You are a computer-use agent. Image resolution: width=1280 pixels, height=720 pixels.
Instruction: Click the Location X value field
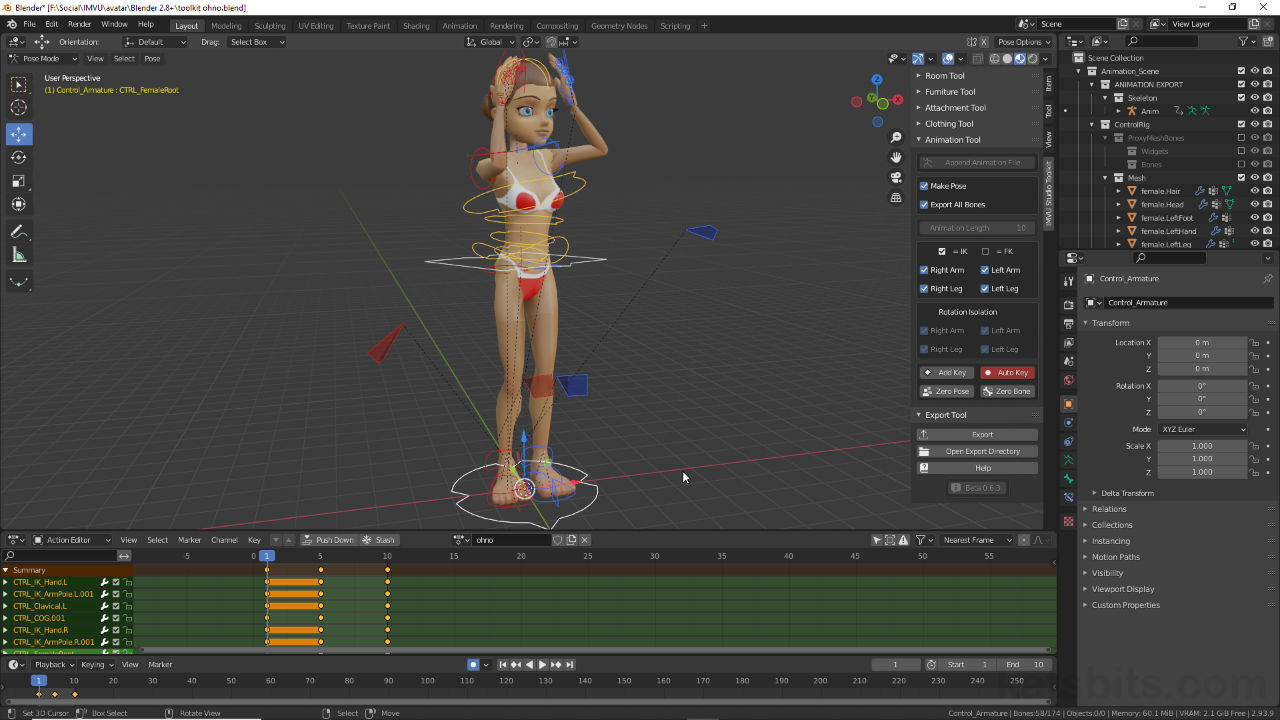pos(1202,342)
